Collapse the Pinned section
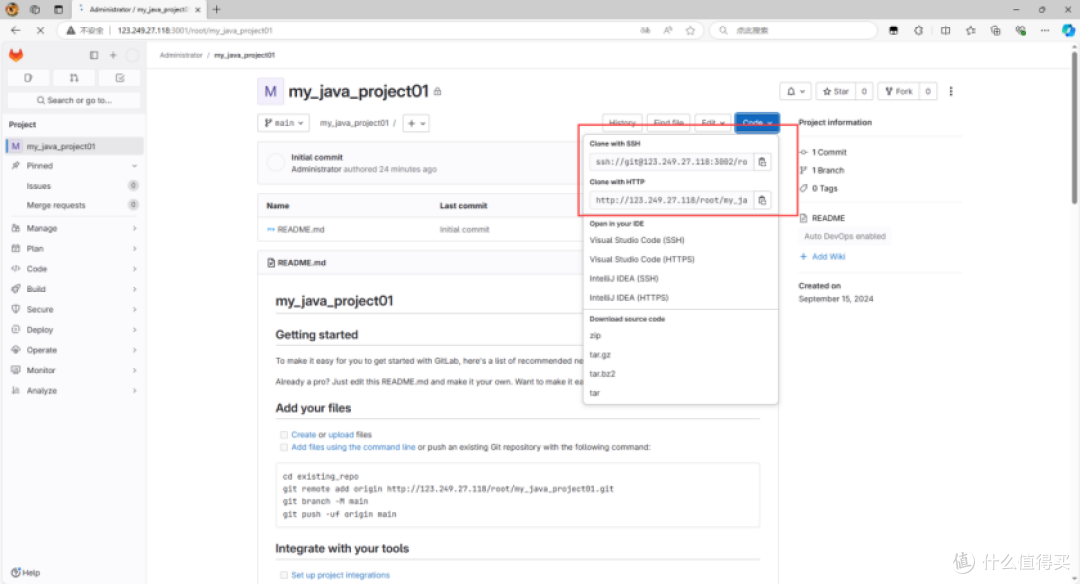 (x=74, y=166)
